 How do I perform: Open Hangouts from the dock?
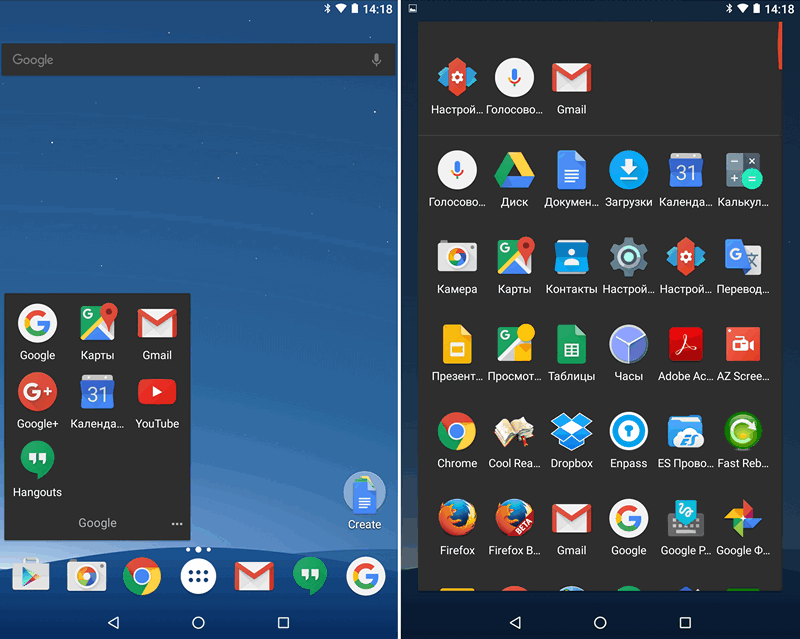310,576
